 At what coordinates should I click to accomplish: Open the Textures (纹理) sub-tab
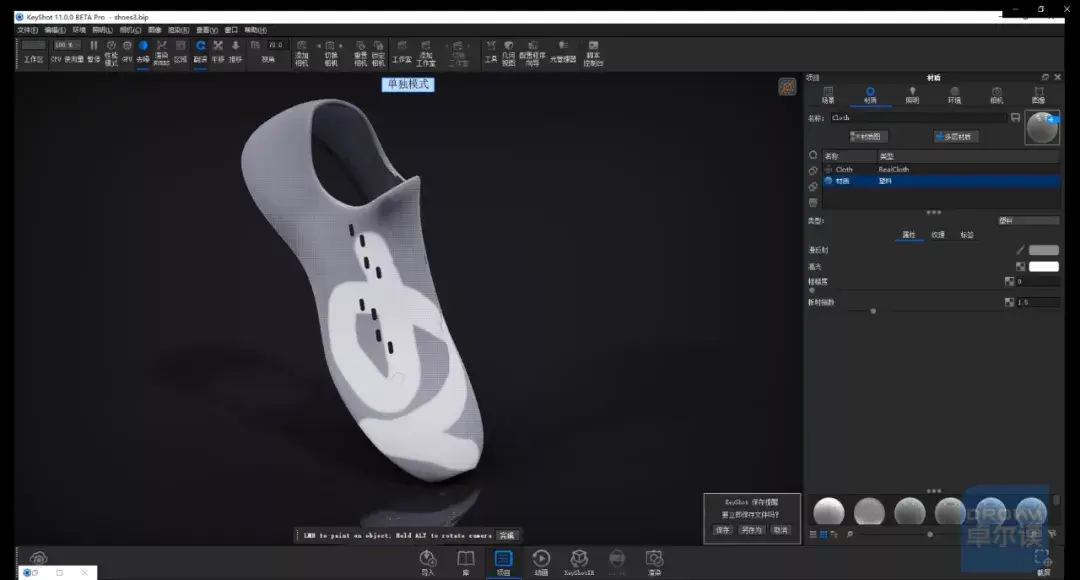pos(938,235)
